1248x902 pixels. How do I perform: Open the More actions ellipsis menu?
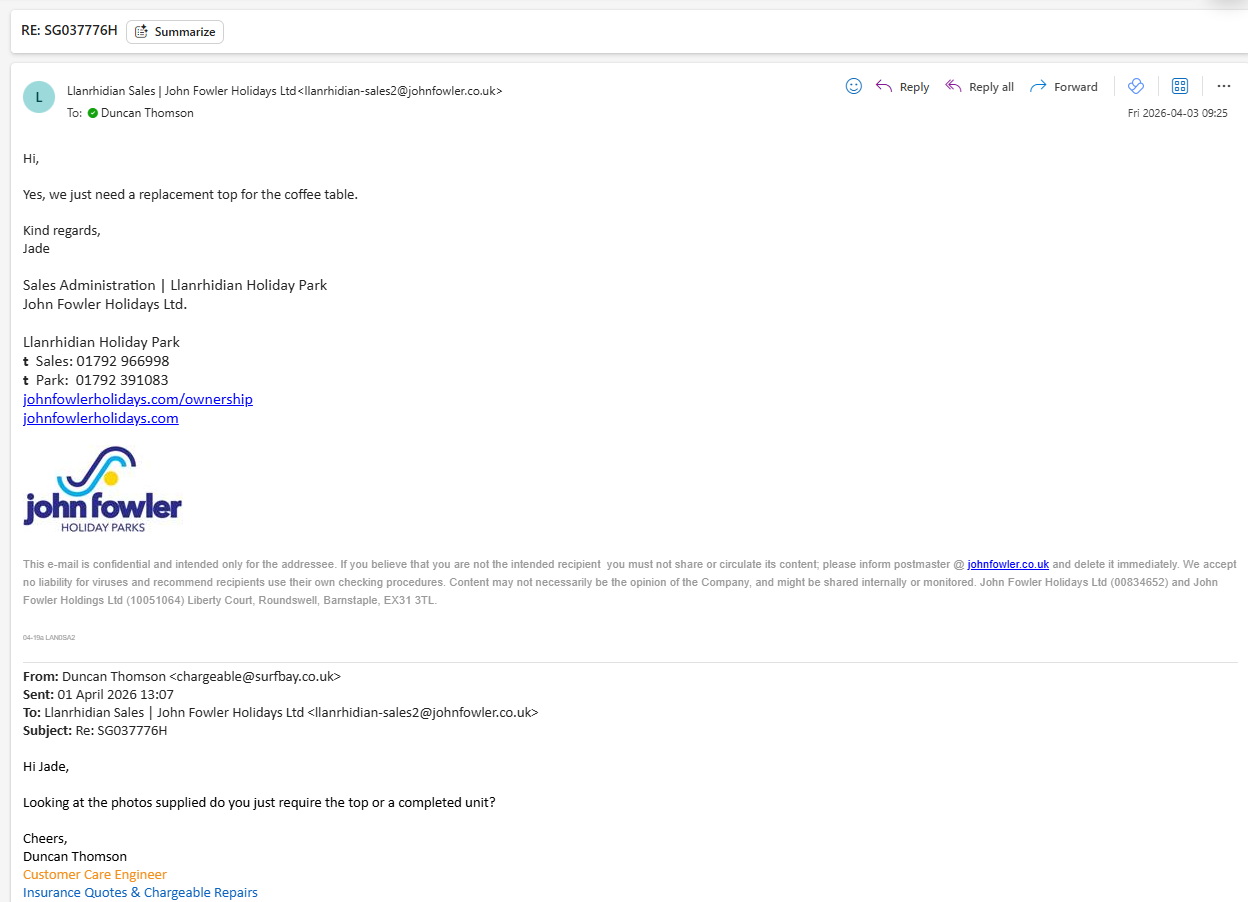coord(1223,86)
